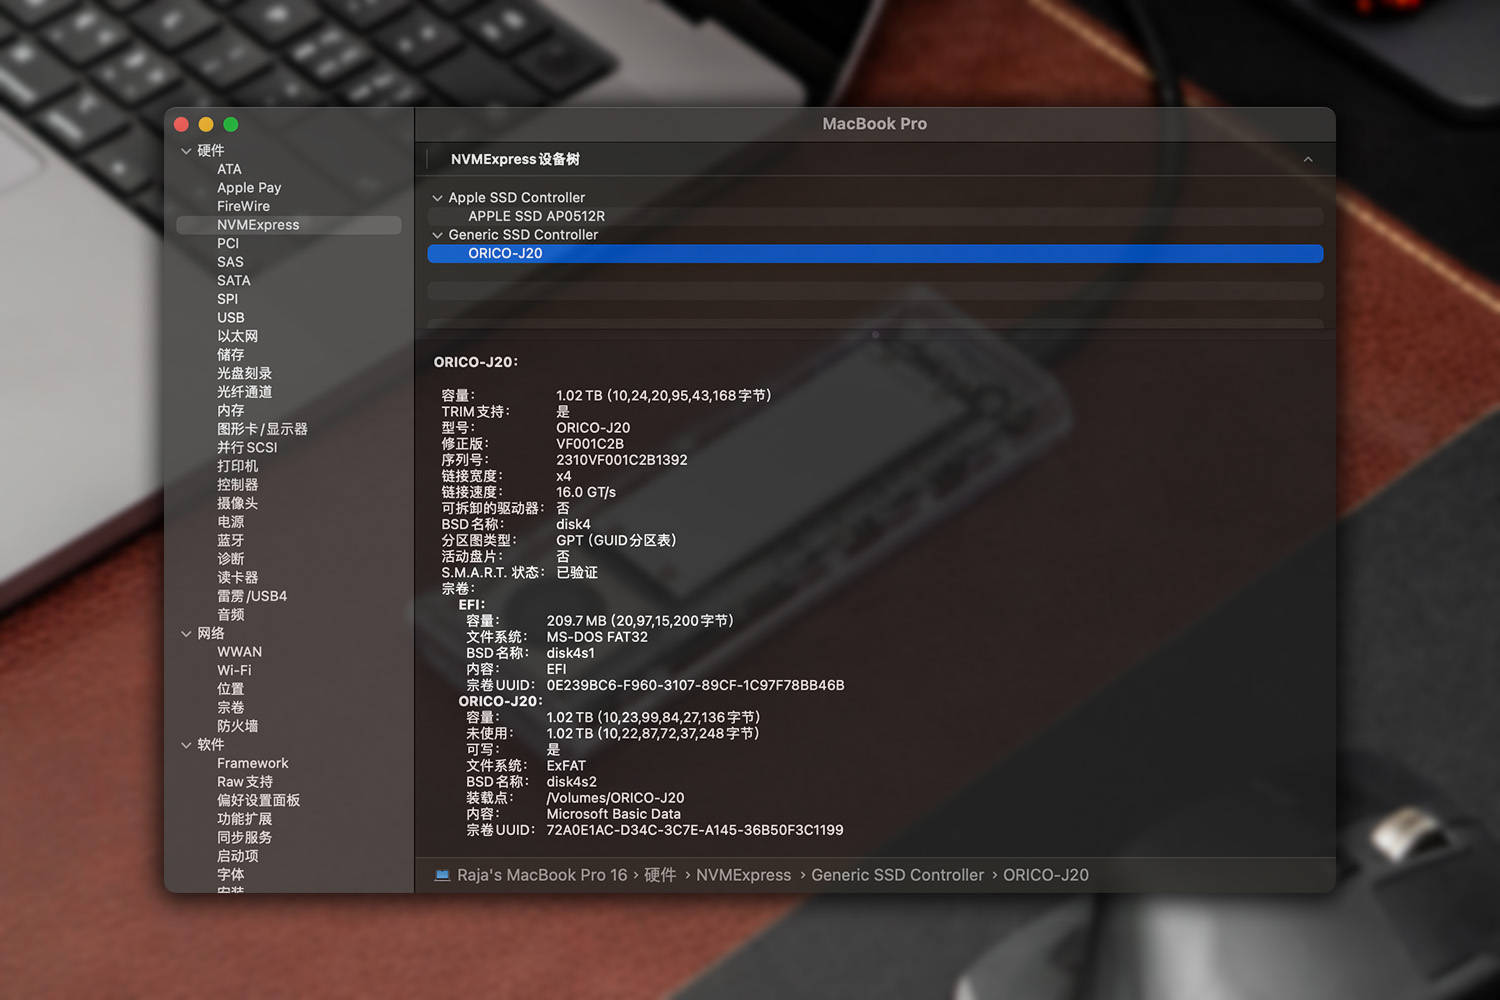Select SATA in the hardware list
This screenshot has width=1500, height=1000.
[x=234, y=281]
